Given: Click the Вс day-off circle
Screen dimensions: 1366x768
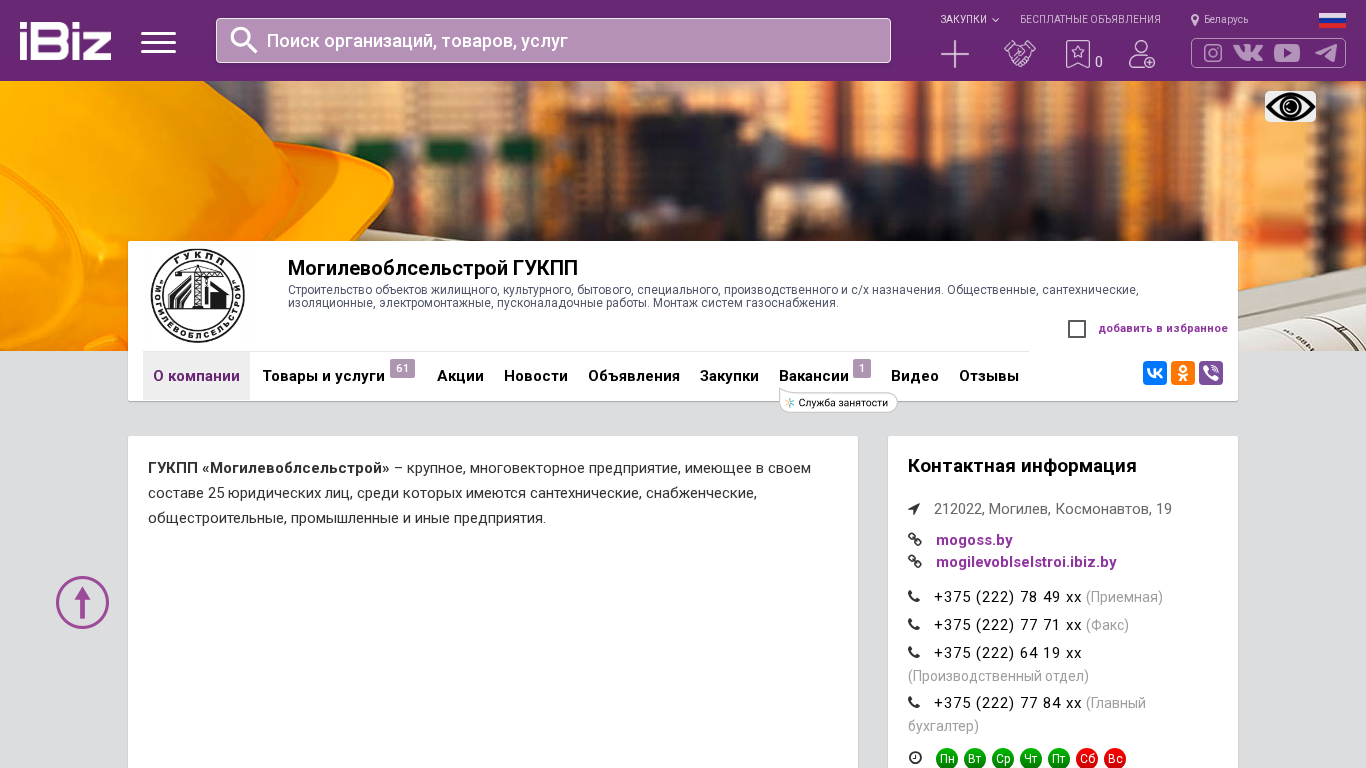Looking at the screenshot, I should click(x=1115, y=759).
